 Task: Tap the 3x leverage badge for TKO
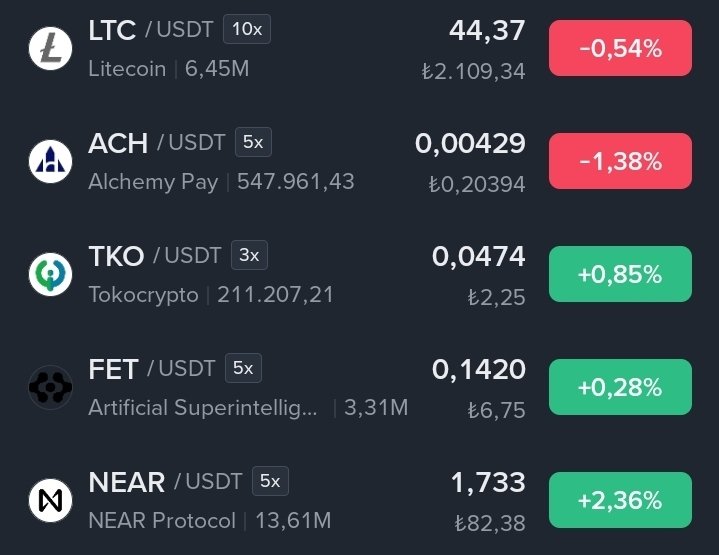249,255
